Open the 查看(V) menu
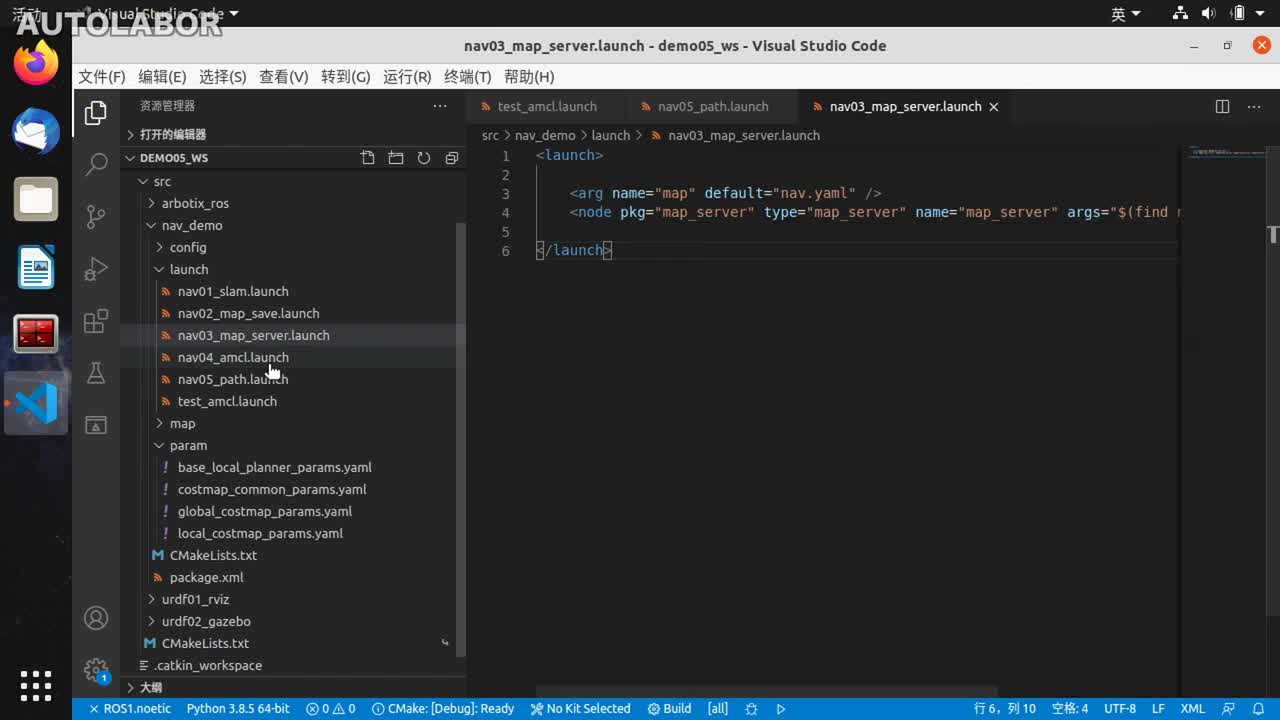 pos(284,77)
